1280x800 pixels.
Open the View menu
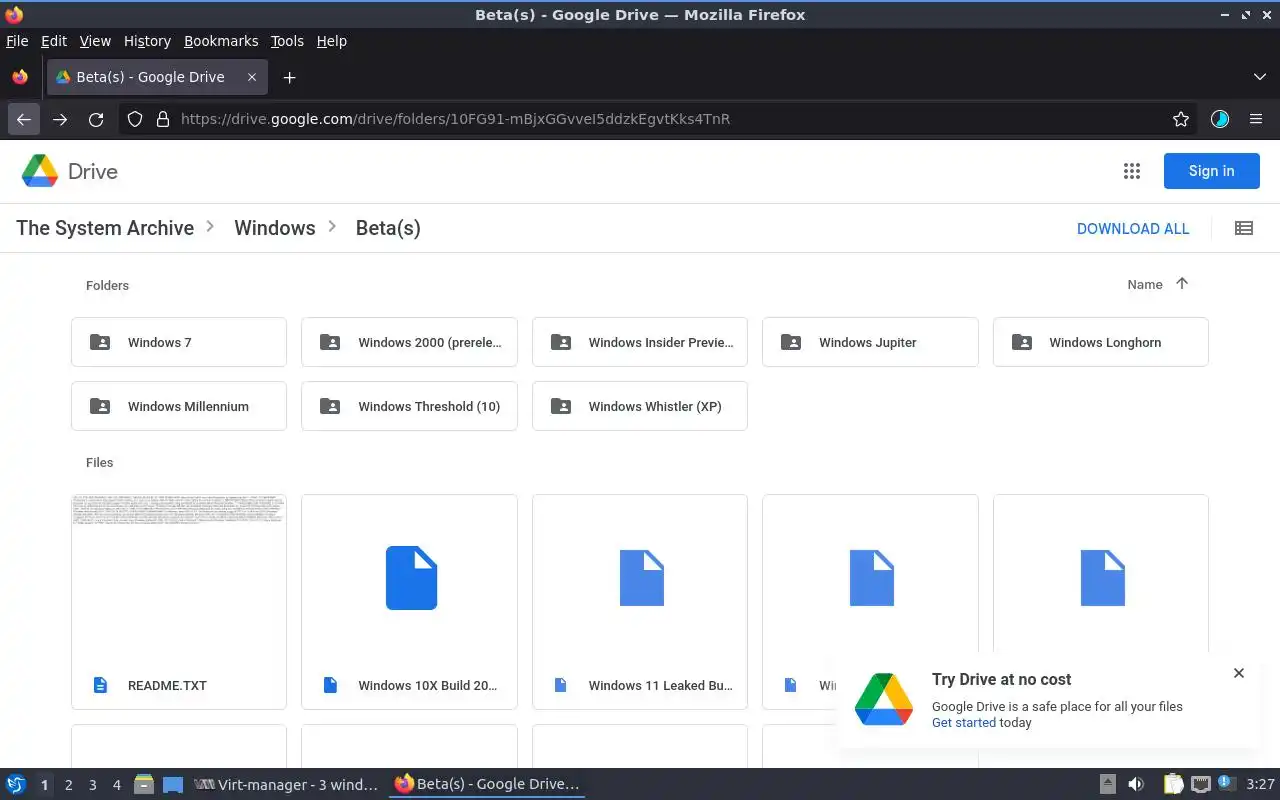pyautogui.click(x=95, y=41)
